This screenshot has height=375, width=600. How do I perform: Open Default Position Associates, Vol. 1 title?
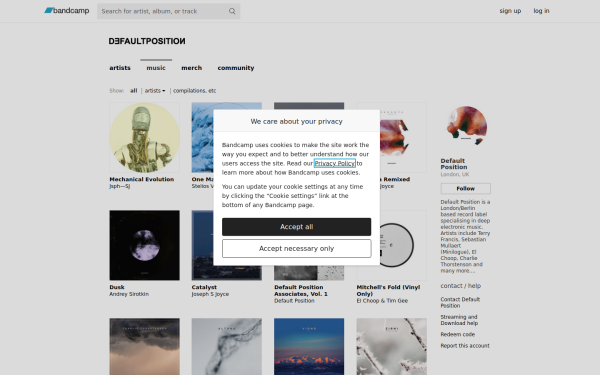[x=301, y=290]
